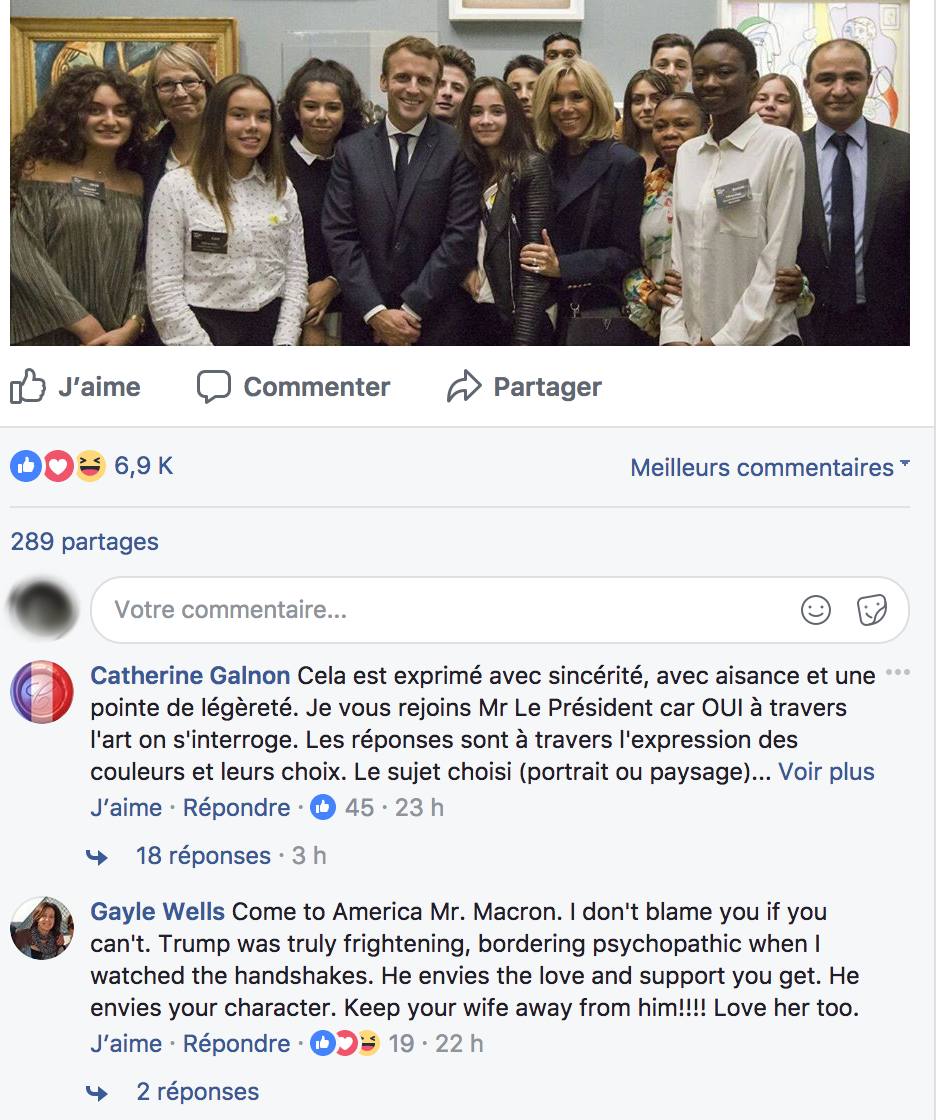Click the Partager share arrow icon
This screenshot has width=944, height=1120.
click(464, 387)
